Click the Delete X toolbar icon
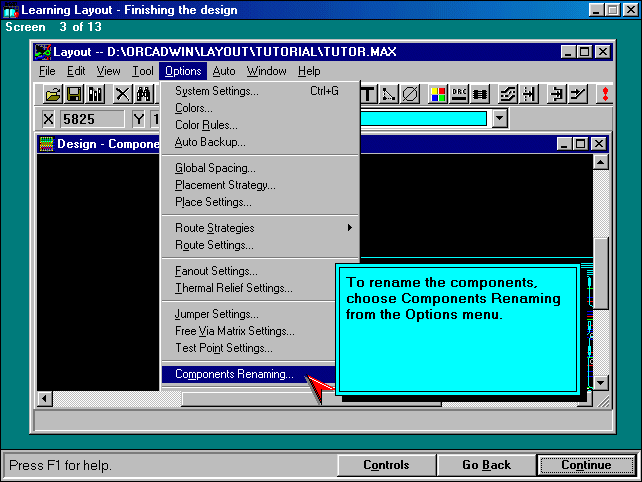 (122, 94)
